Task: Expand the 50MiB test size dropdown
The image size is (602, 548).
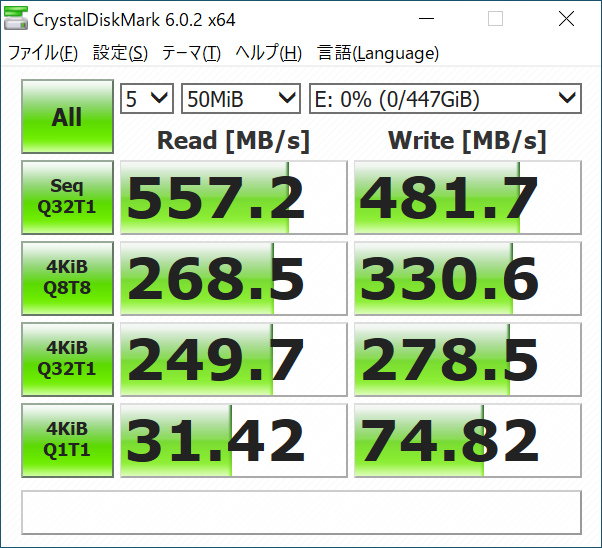Action: [x=241, y=99]
